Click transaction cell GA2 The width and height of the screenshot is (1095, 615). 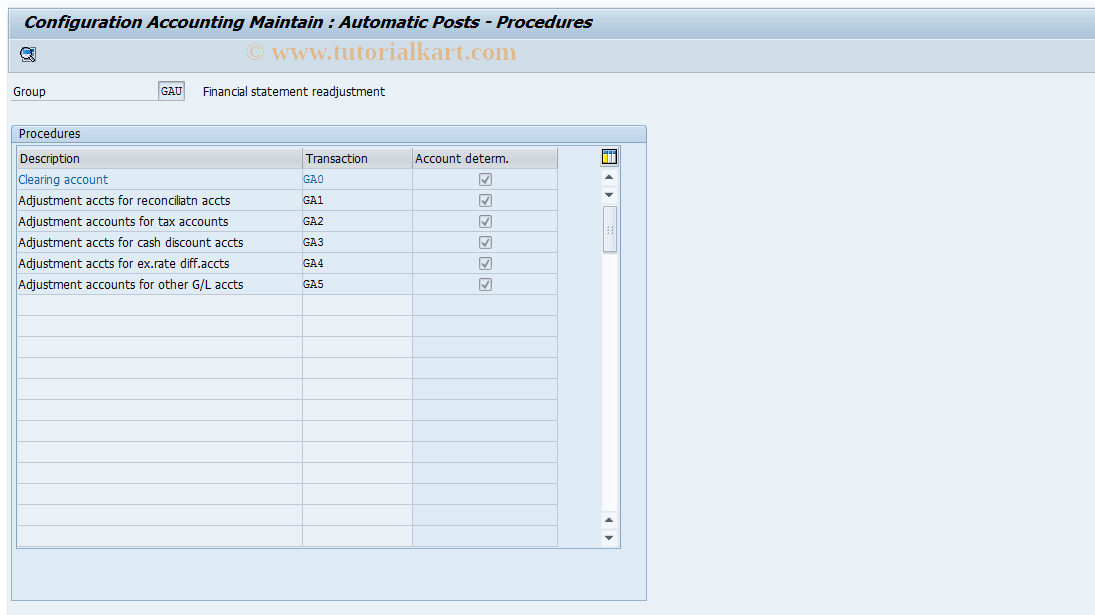357,221
